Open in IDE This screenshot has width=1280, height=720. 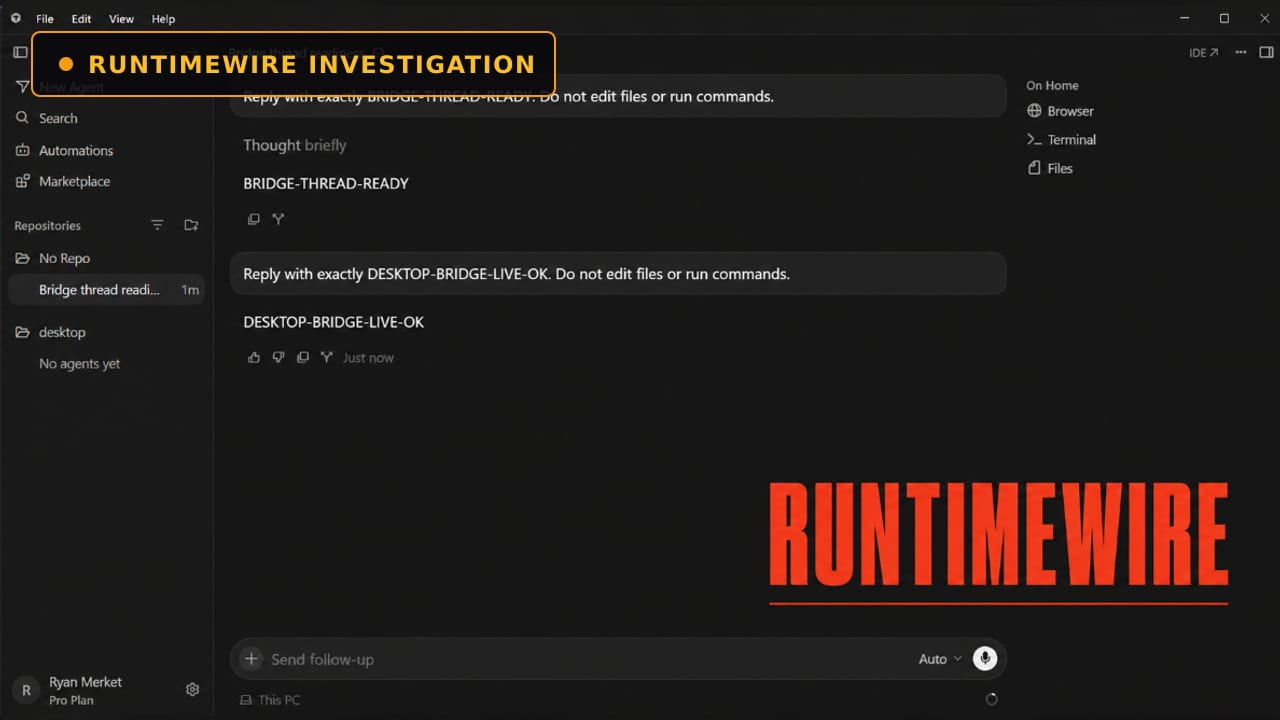tap(1204, 53)
